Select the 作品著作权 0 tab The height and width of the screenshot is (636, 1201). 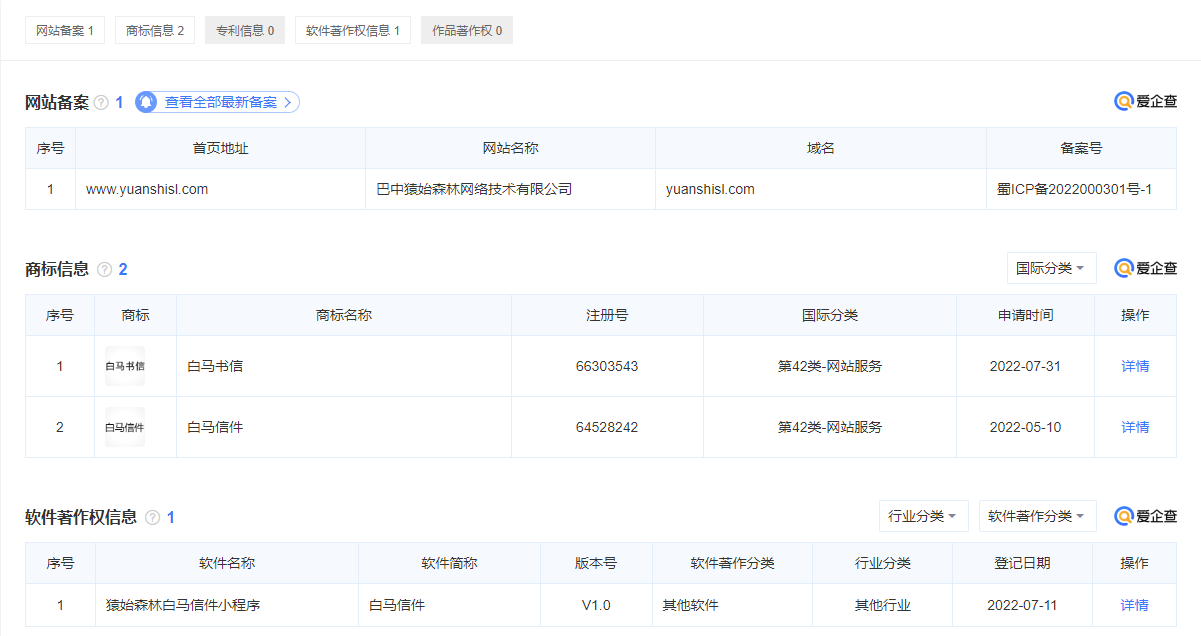click(467, 31)
